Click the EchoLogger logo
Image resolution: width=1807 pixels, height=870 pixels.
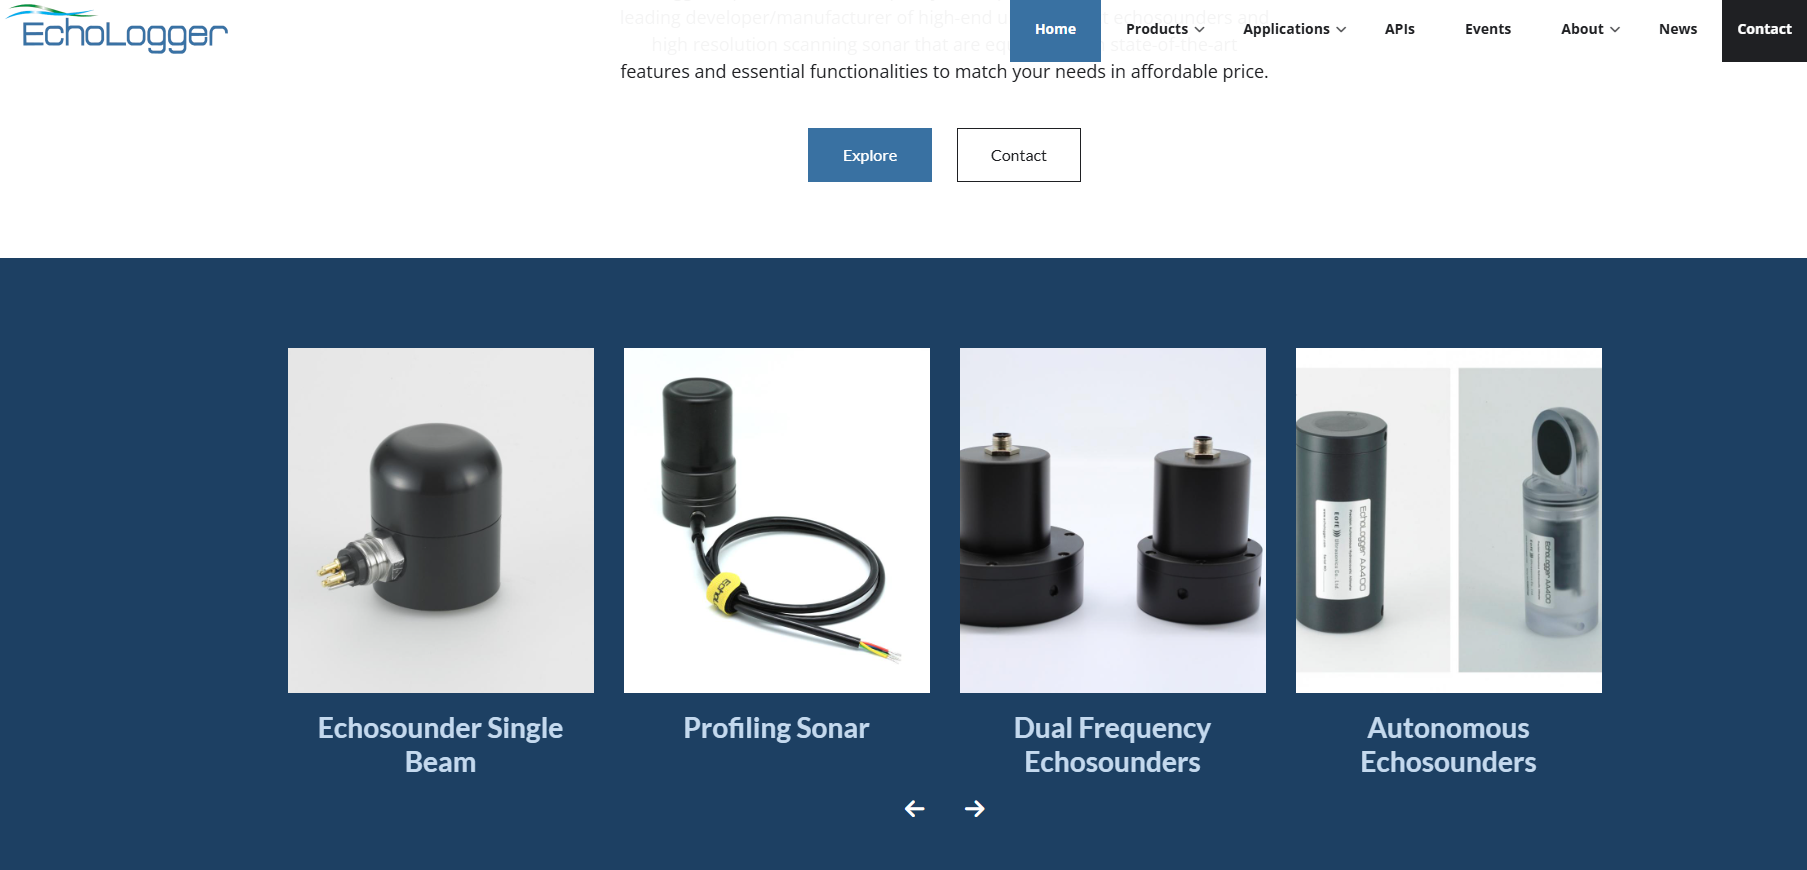(x=116, y=29)
